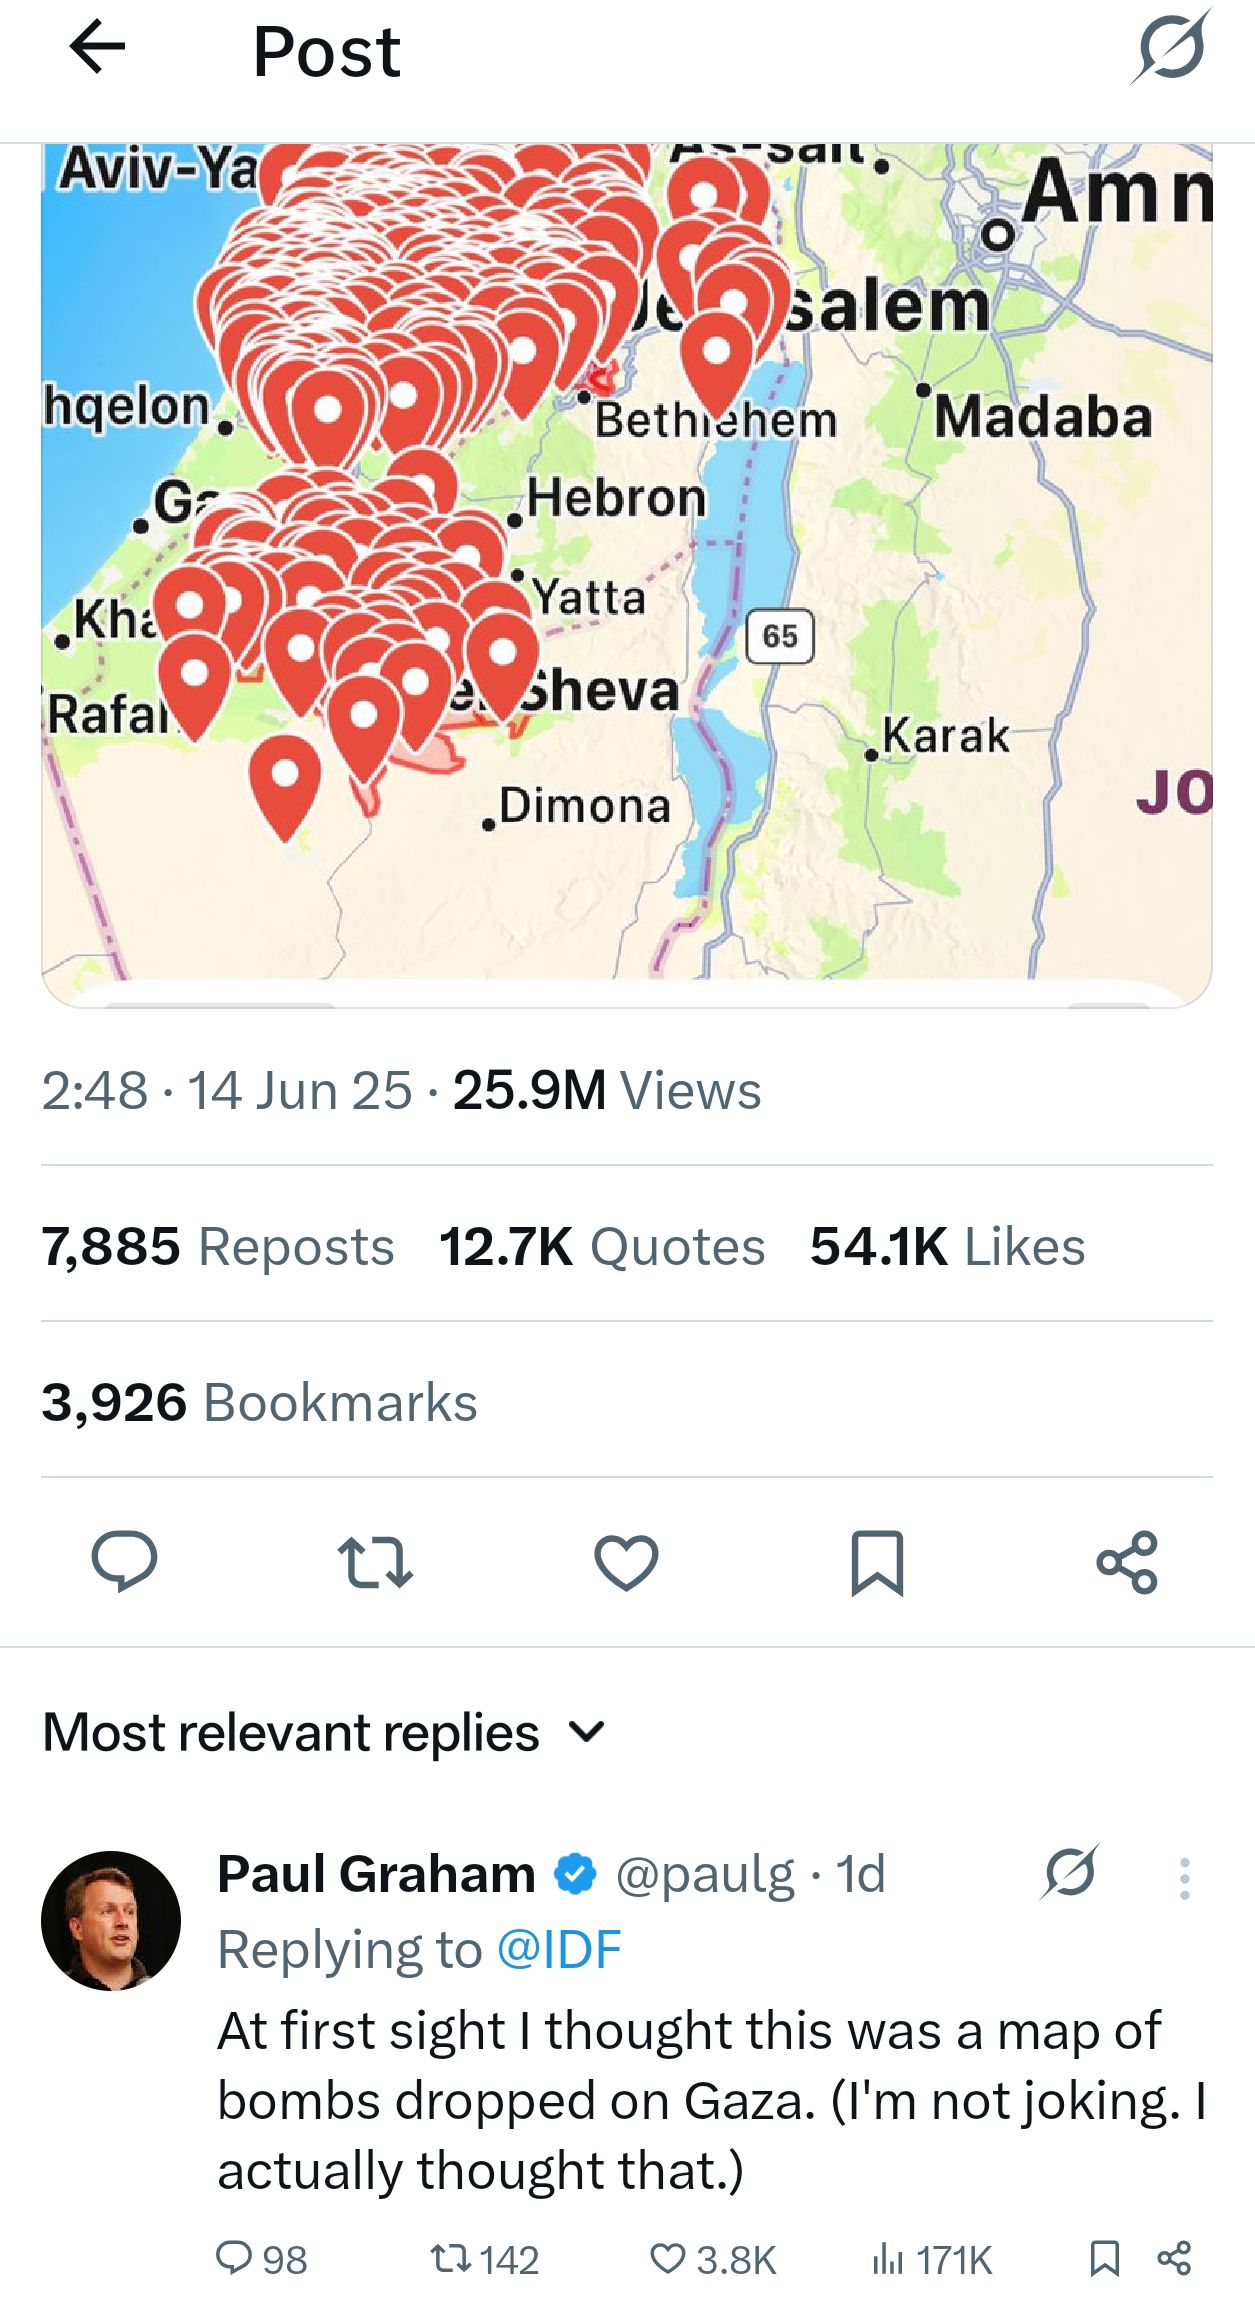Open comments on Paul Graham's reply
This screenshot has width=1255, height=2314.
point(234,2259)
